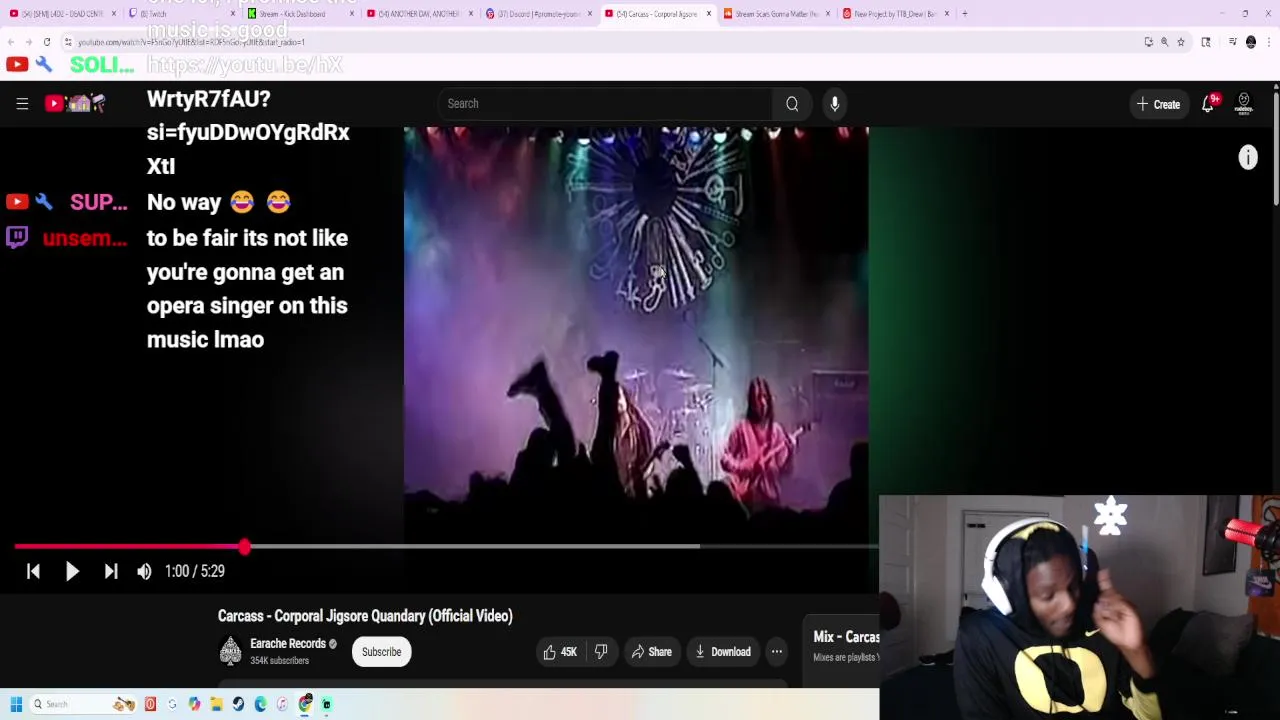Switch to the Discord browser tab
Viewport: 1280px width, 720px height.
[x=540, y=14]
